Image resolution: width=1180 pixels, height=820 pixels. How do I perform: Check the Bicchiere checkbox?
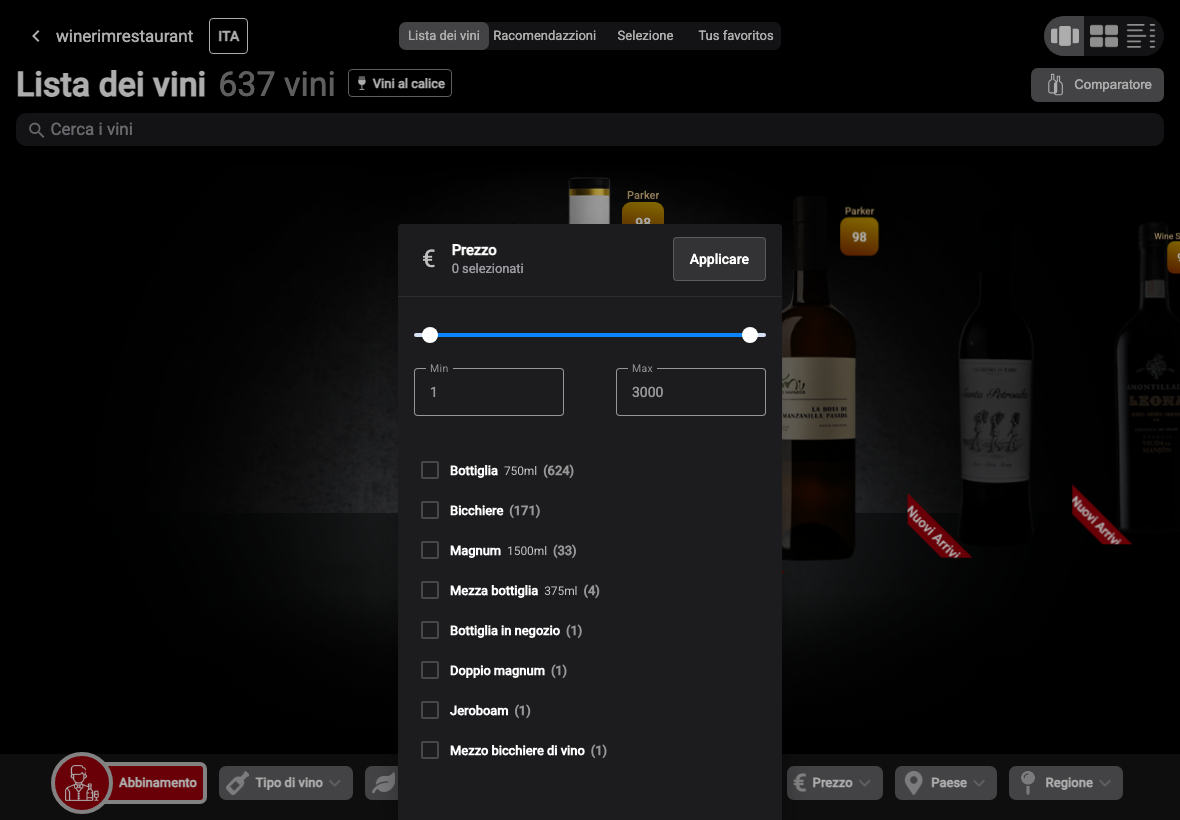click(430, 510)
